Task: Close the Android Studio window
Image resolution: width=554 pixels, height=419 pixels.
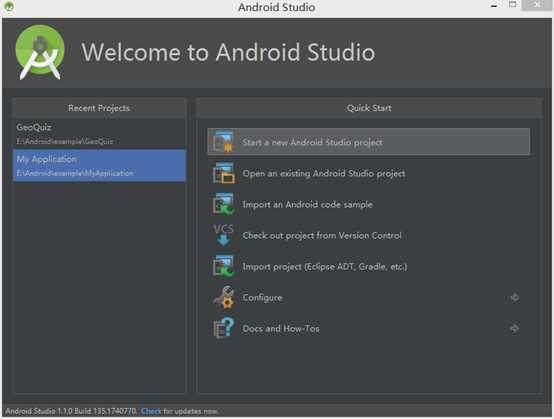Action: coord(537,5)
